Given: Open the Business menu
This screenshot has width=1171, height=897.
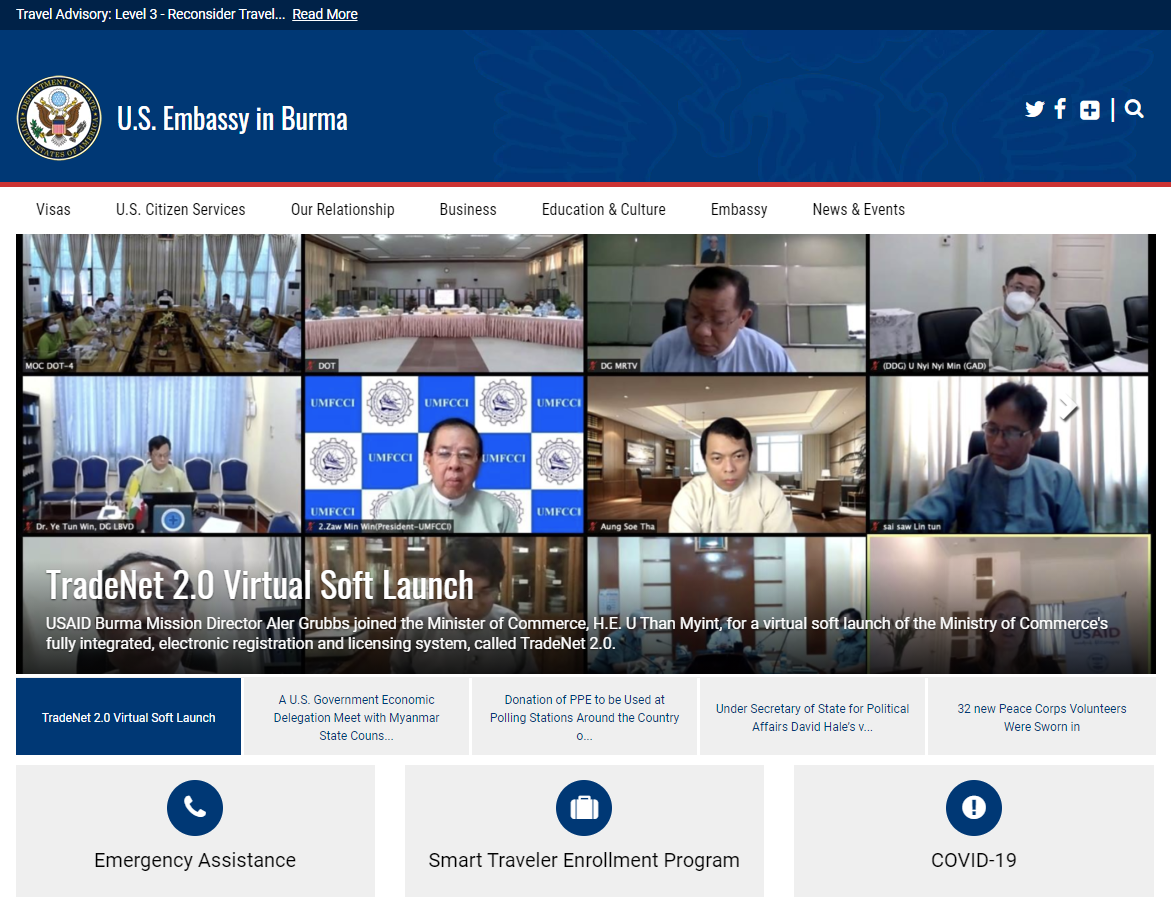Looking at the screenshot, I should point(468,209).
